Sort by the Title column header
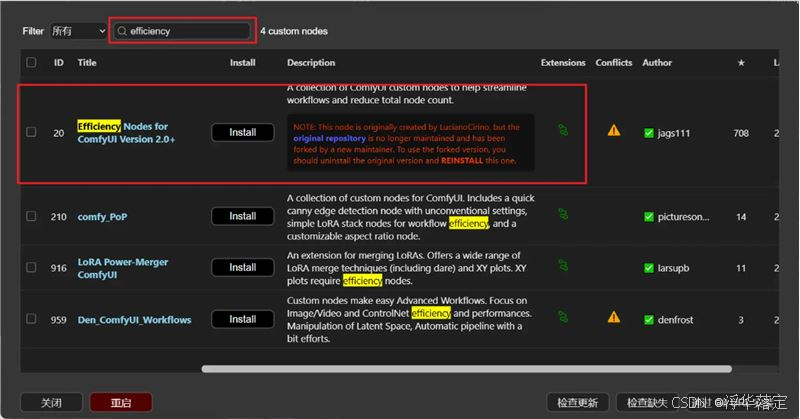 (x=87, y=62)
